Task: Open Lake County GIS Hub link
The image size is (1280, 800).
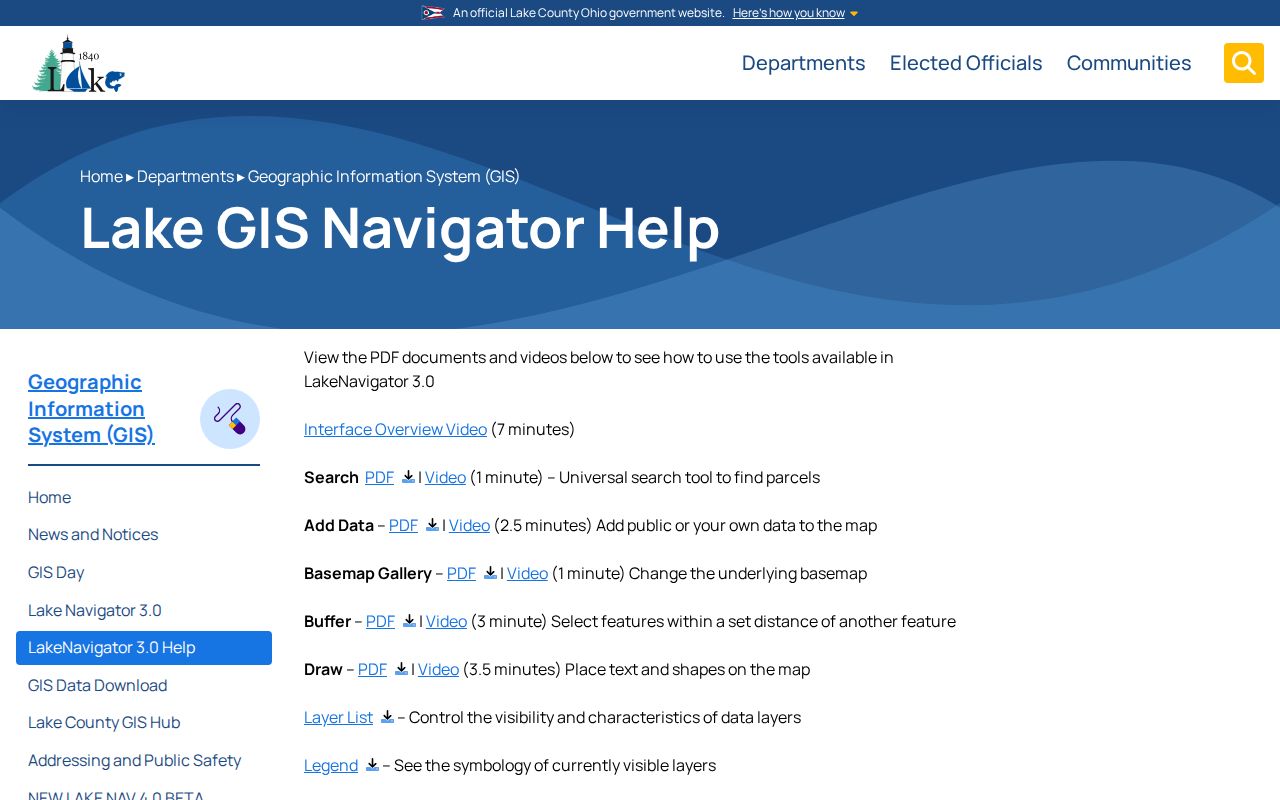Action: tap(104, 723)
